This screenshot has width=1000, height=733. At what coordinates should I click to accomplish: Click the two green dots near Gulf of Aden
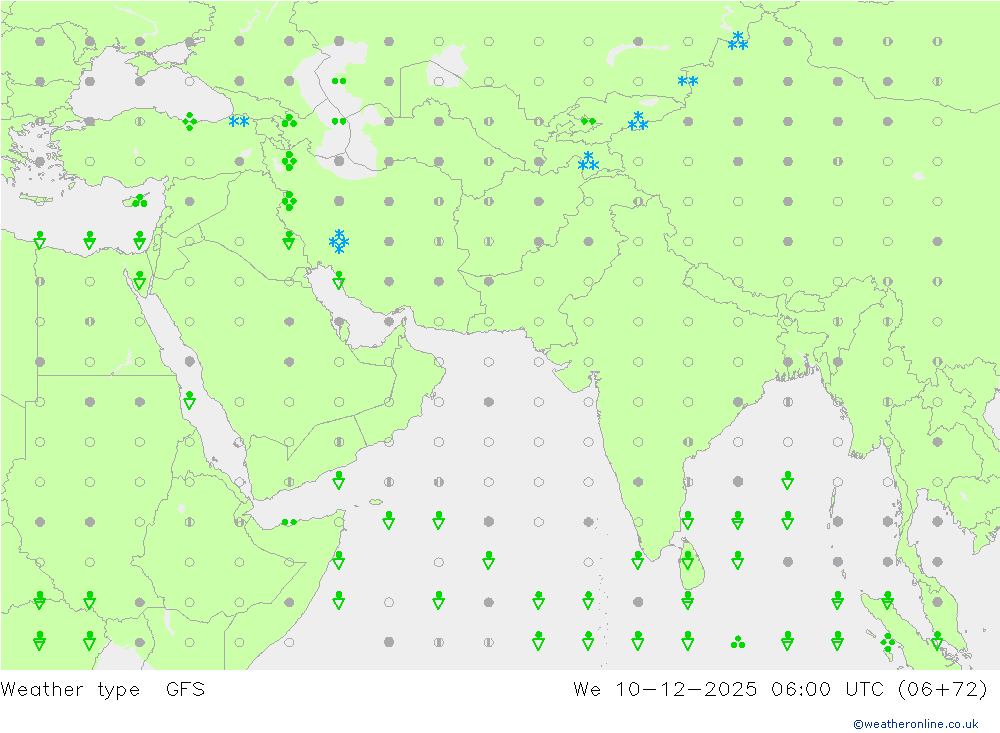click(289, 521)
